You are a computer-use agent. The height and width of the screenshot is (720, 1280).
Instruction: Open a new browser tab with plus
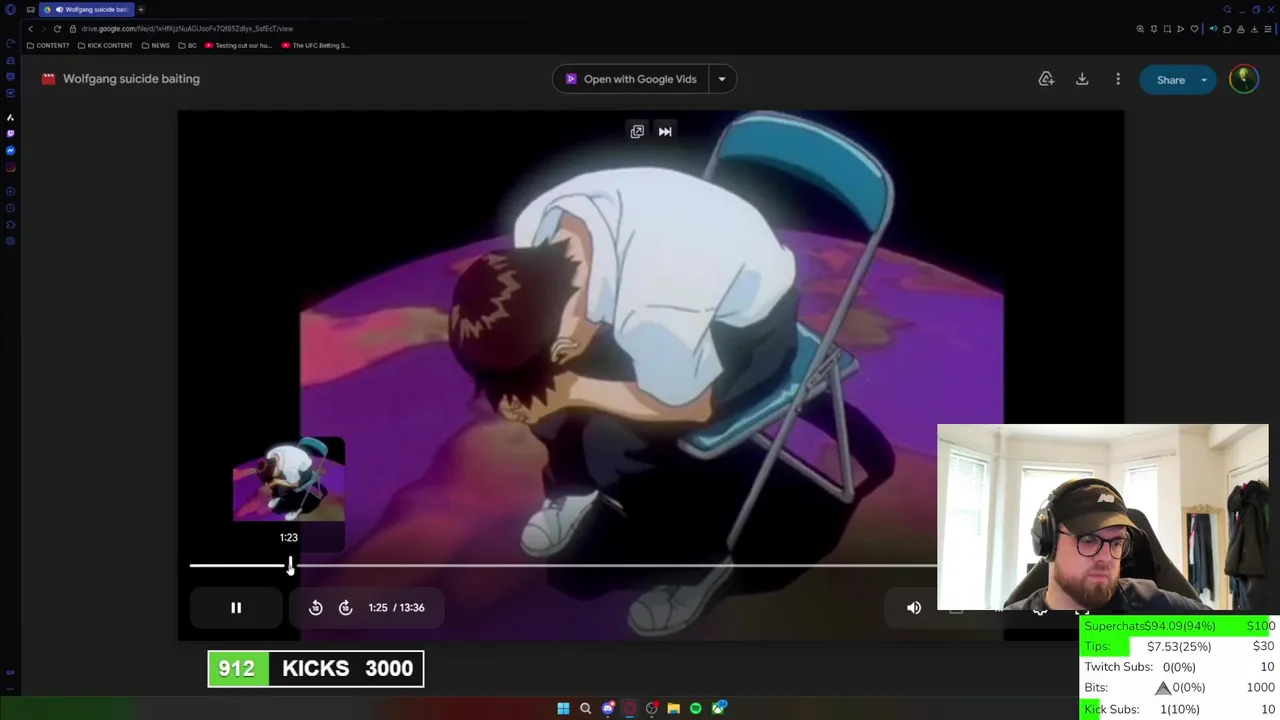[x=140, y=9]
